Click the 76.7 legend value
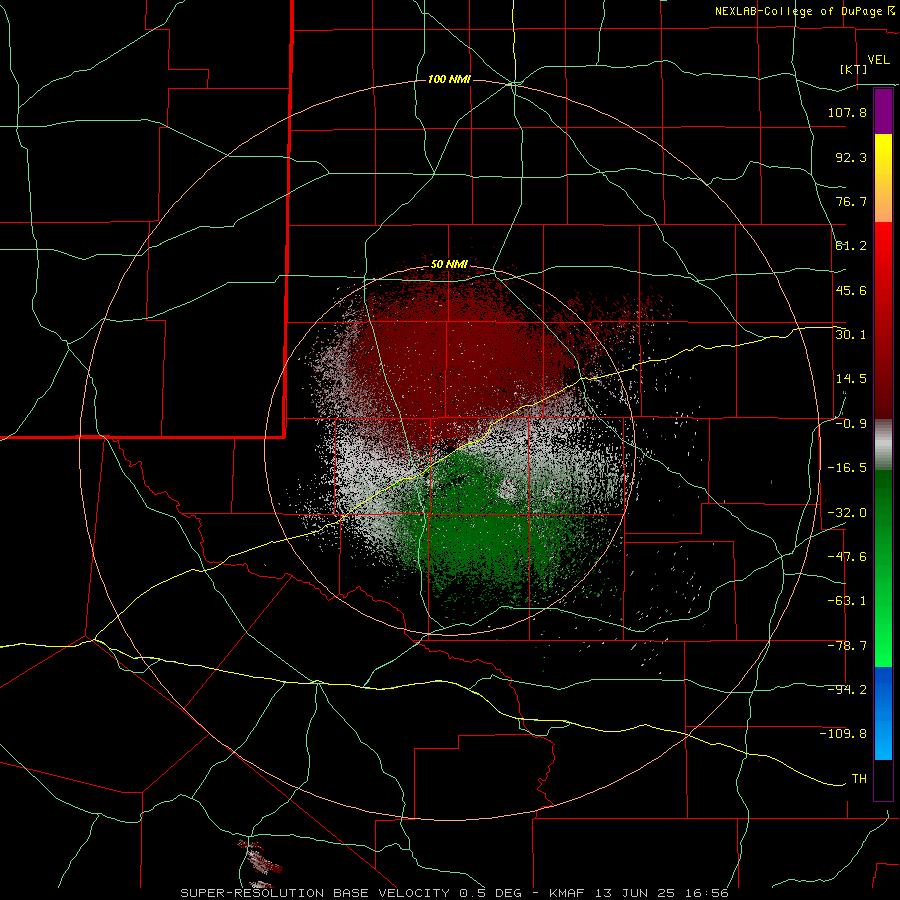 point(851,201)
